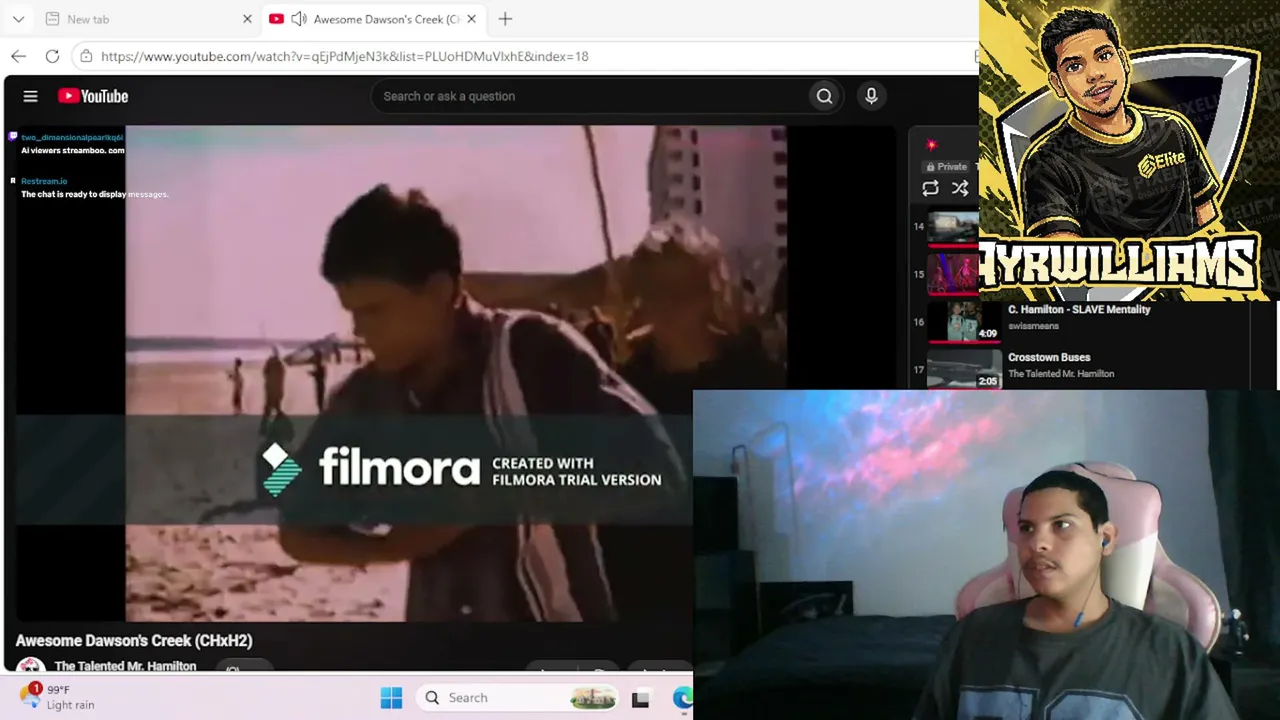Open Task View on the taskbar
Screen dimensions: 1280x720
640,698
